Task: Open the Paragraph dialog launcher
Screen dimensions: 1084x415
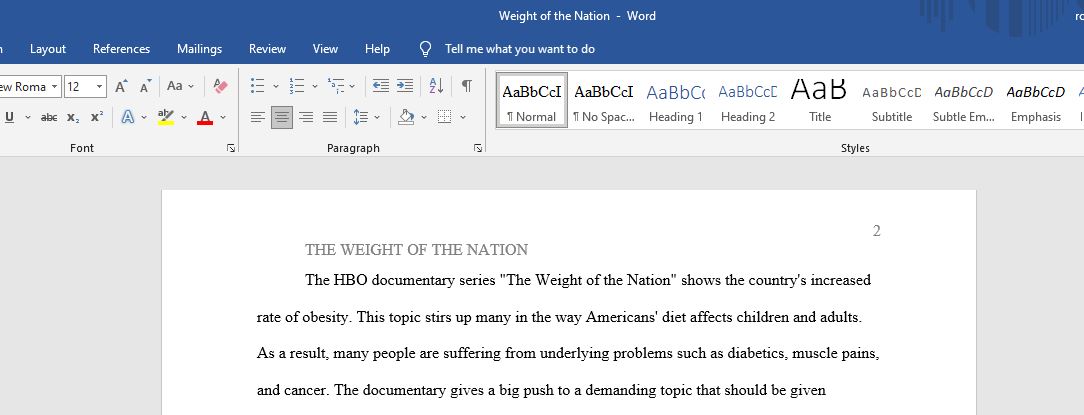Action: pyautogui.click(x=478, y=148)
